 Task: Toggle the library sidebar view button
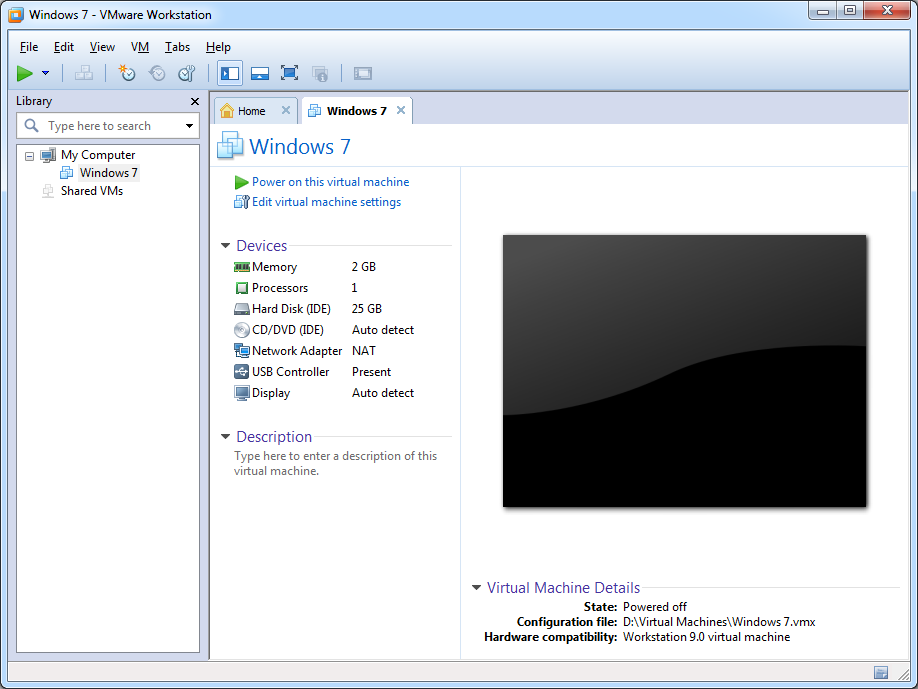click(230, 73)
